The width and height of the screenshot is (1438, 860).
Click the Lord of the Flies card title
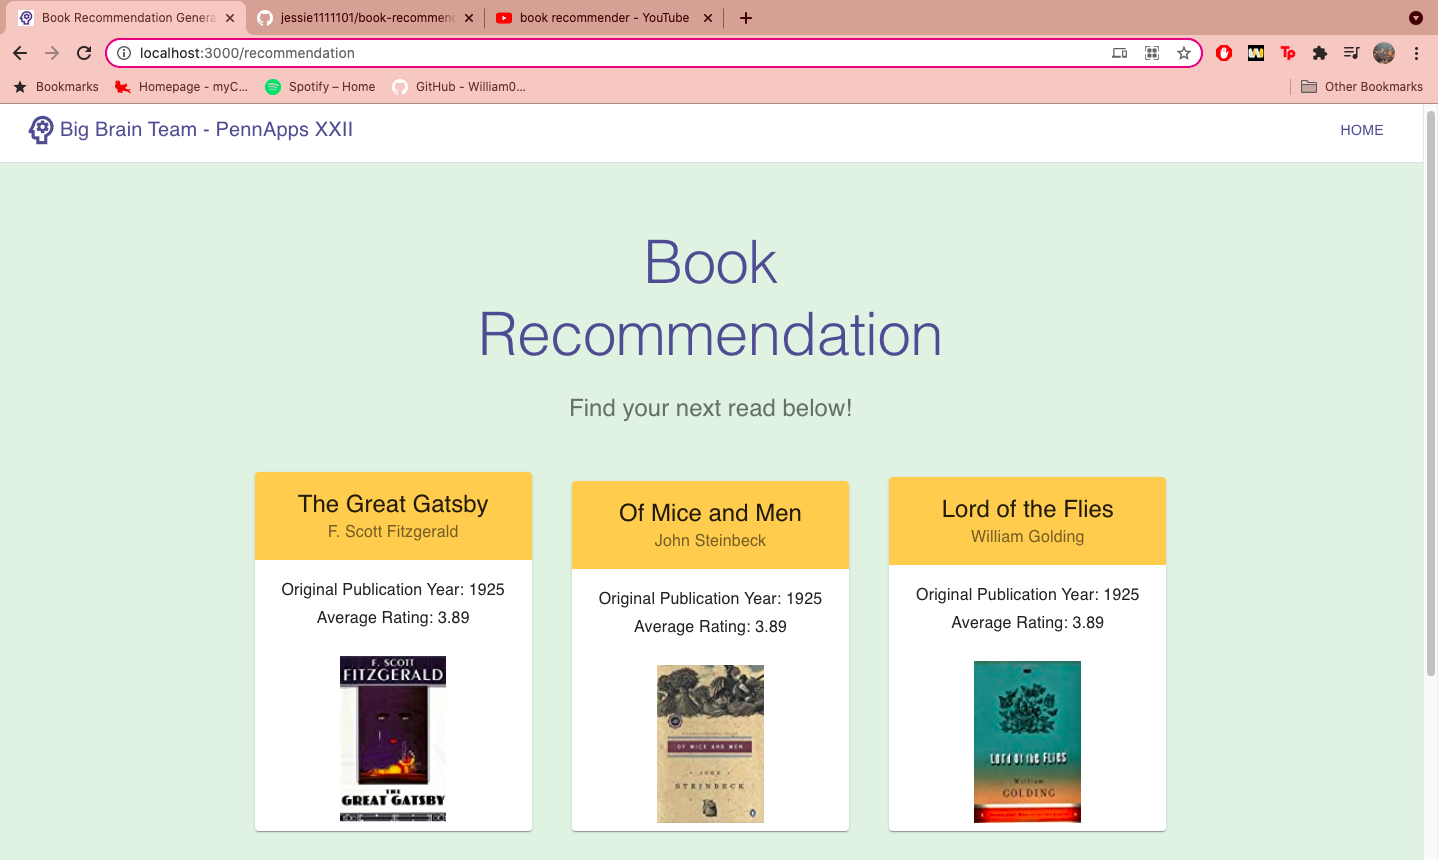[1027, 509]
